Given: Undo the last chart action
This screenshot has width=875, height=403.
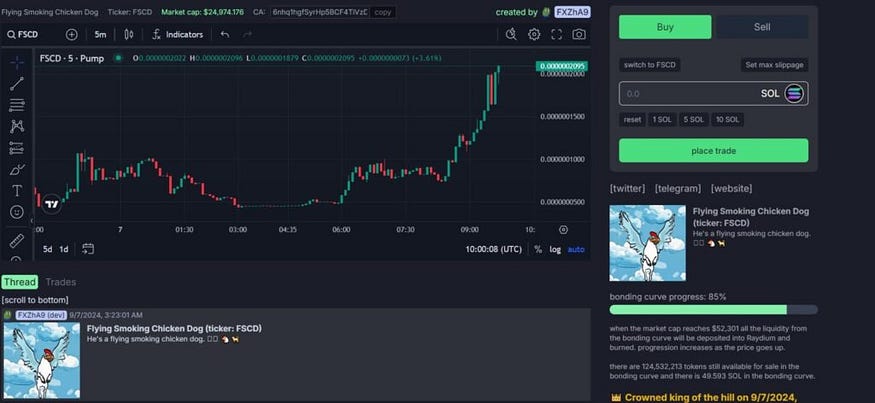Looking at the screenshot, I should click(225, 35).
